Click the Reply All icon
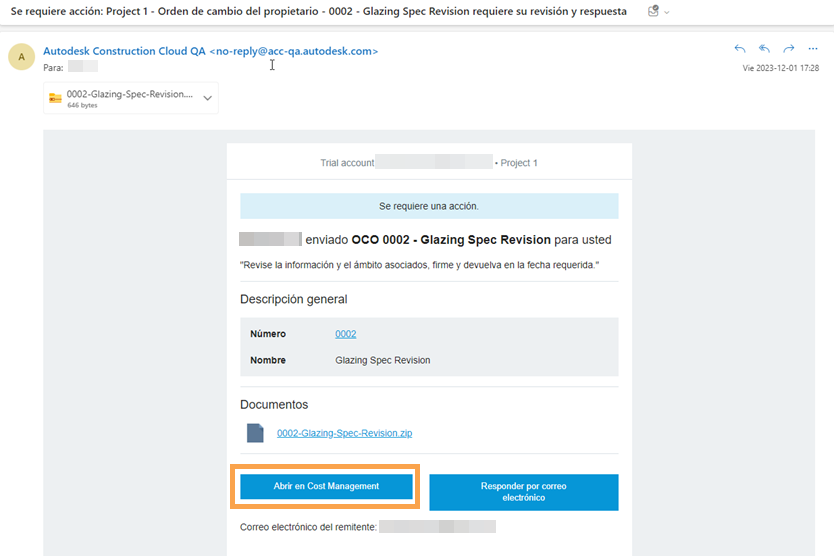The width and height of the screenshot is (834, 556). (x=764, y=49)
